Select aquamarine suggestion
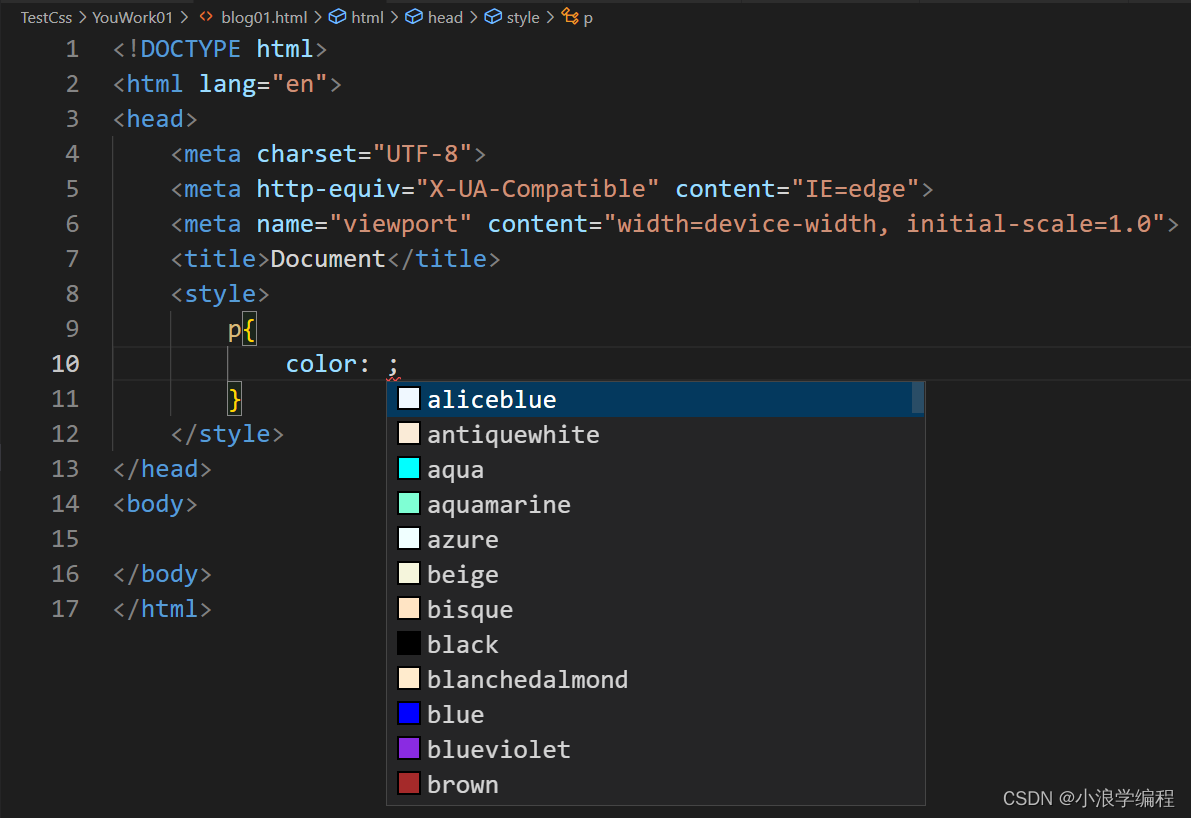 pos(656,504)
